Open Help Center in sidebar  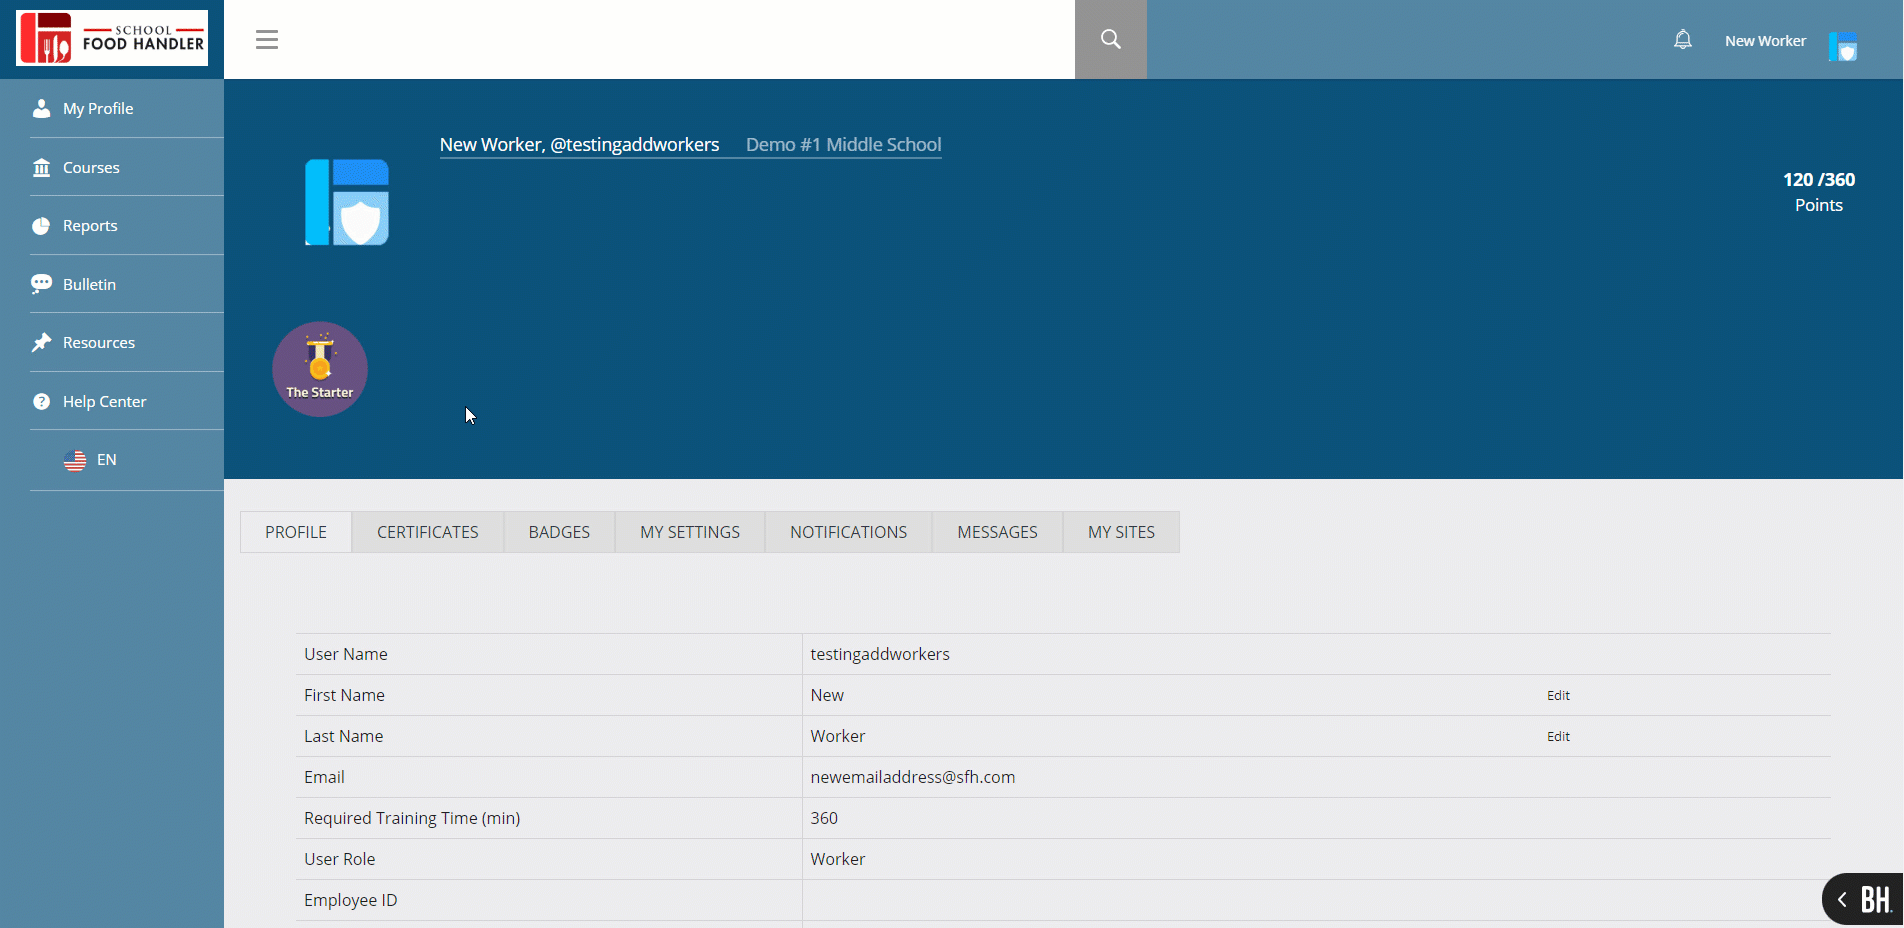click(104, 401)
